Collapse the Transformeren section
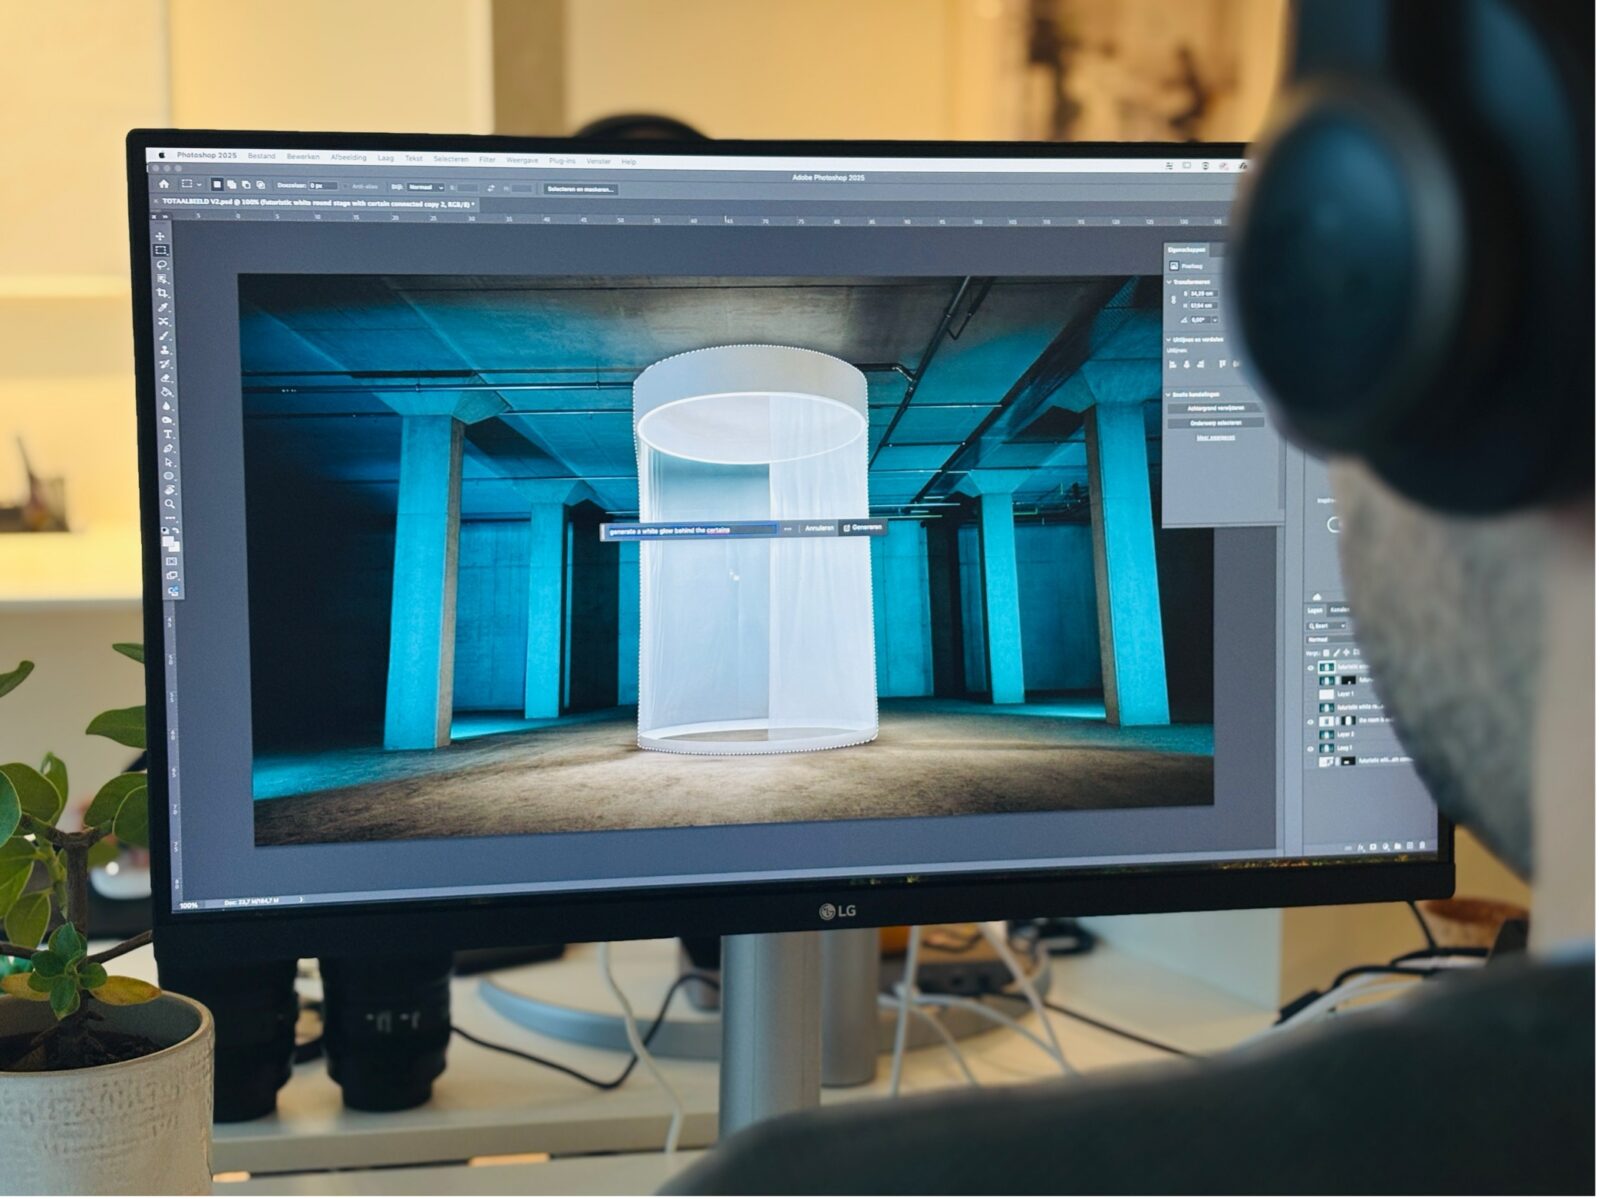Screen dimensions: 1600x1199 [x=1168, y=282]
